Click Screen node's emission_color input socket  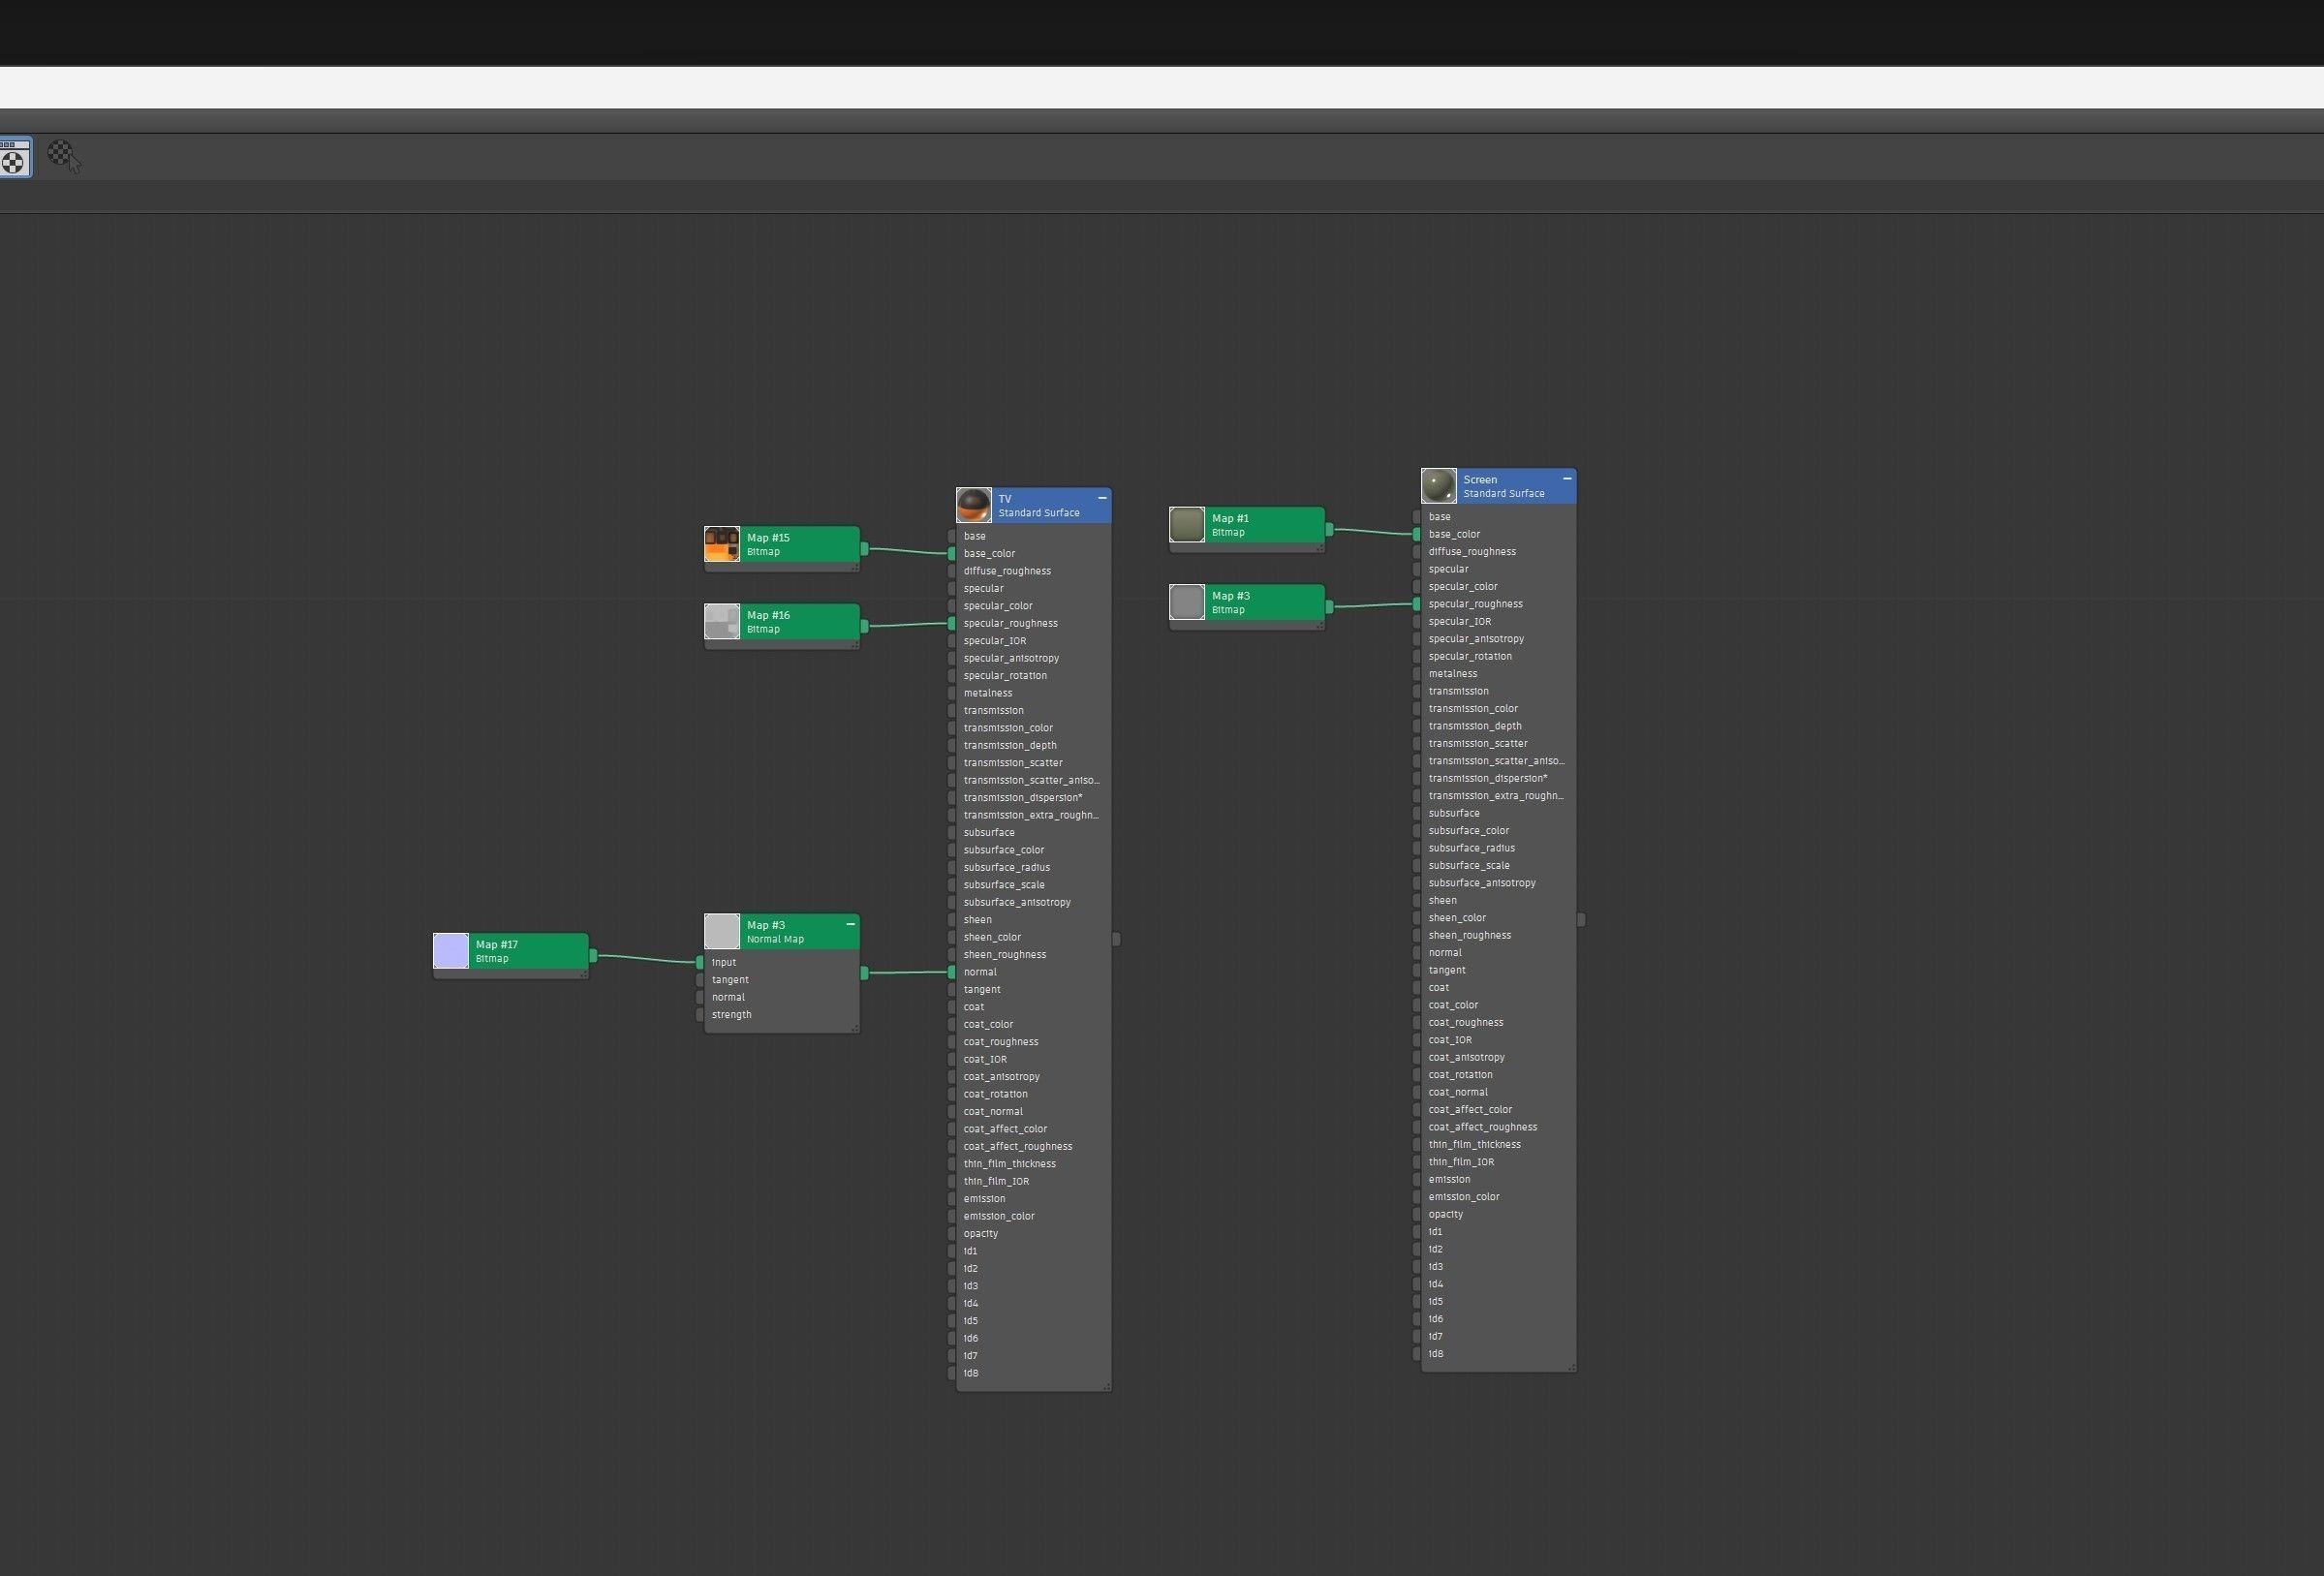1417,1197
